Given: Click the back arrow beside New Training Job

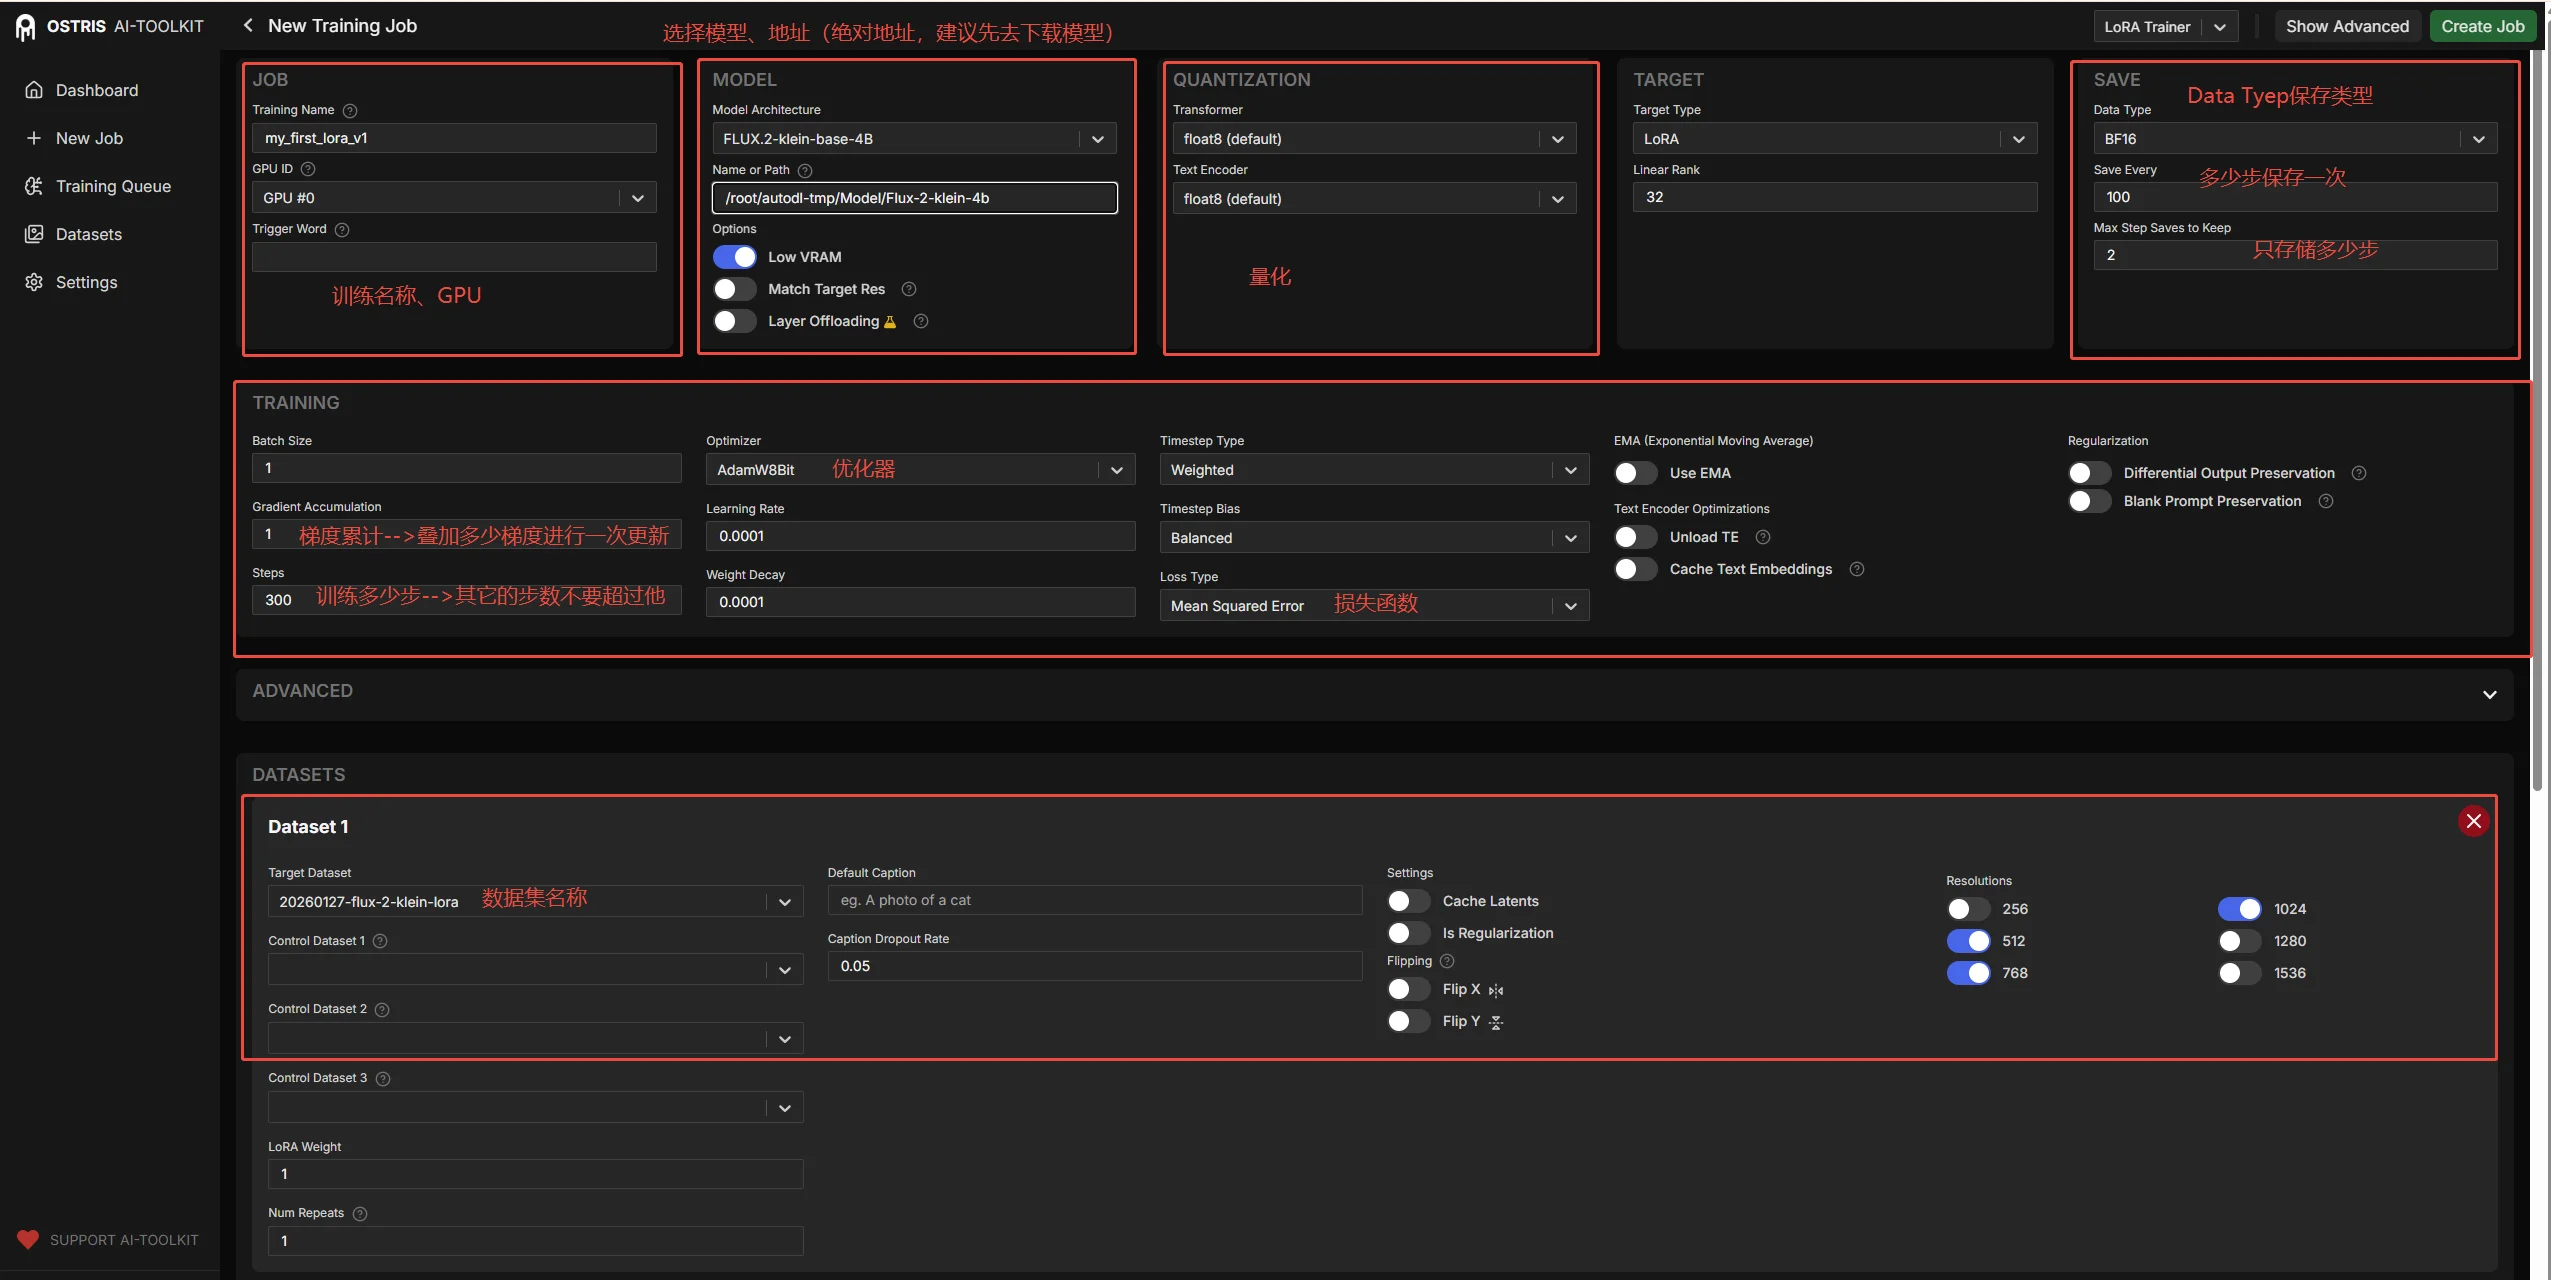Looking at the screenshot, I should pyautogui.click(x=248, y=25).
